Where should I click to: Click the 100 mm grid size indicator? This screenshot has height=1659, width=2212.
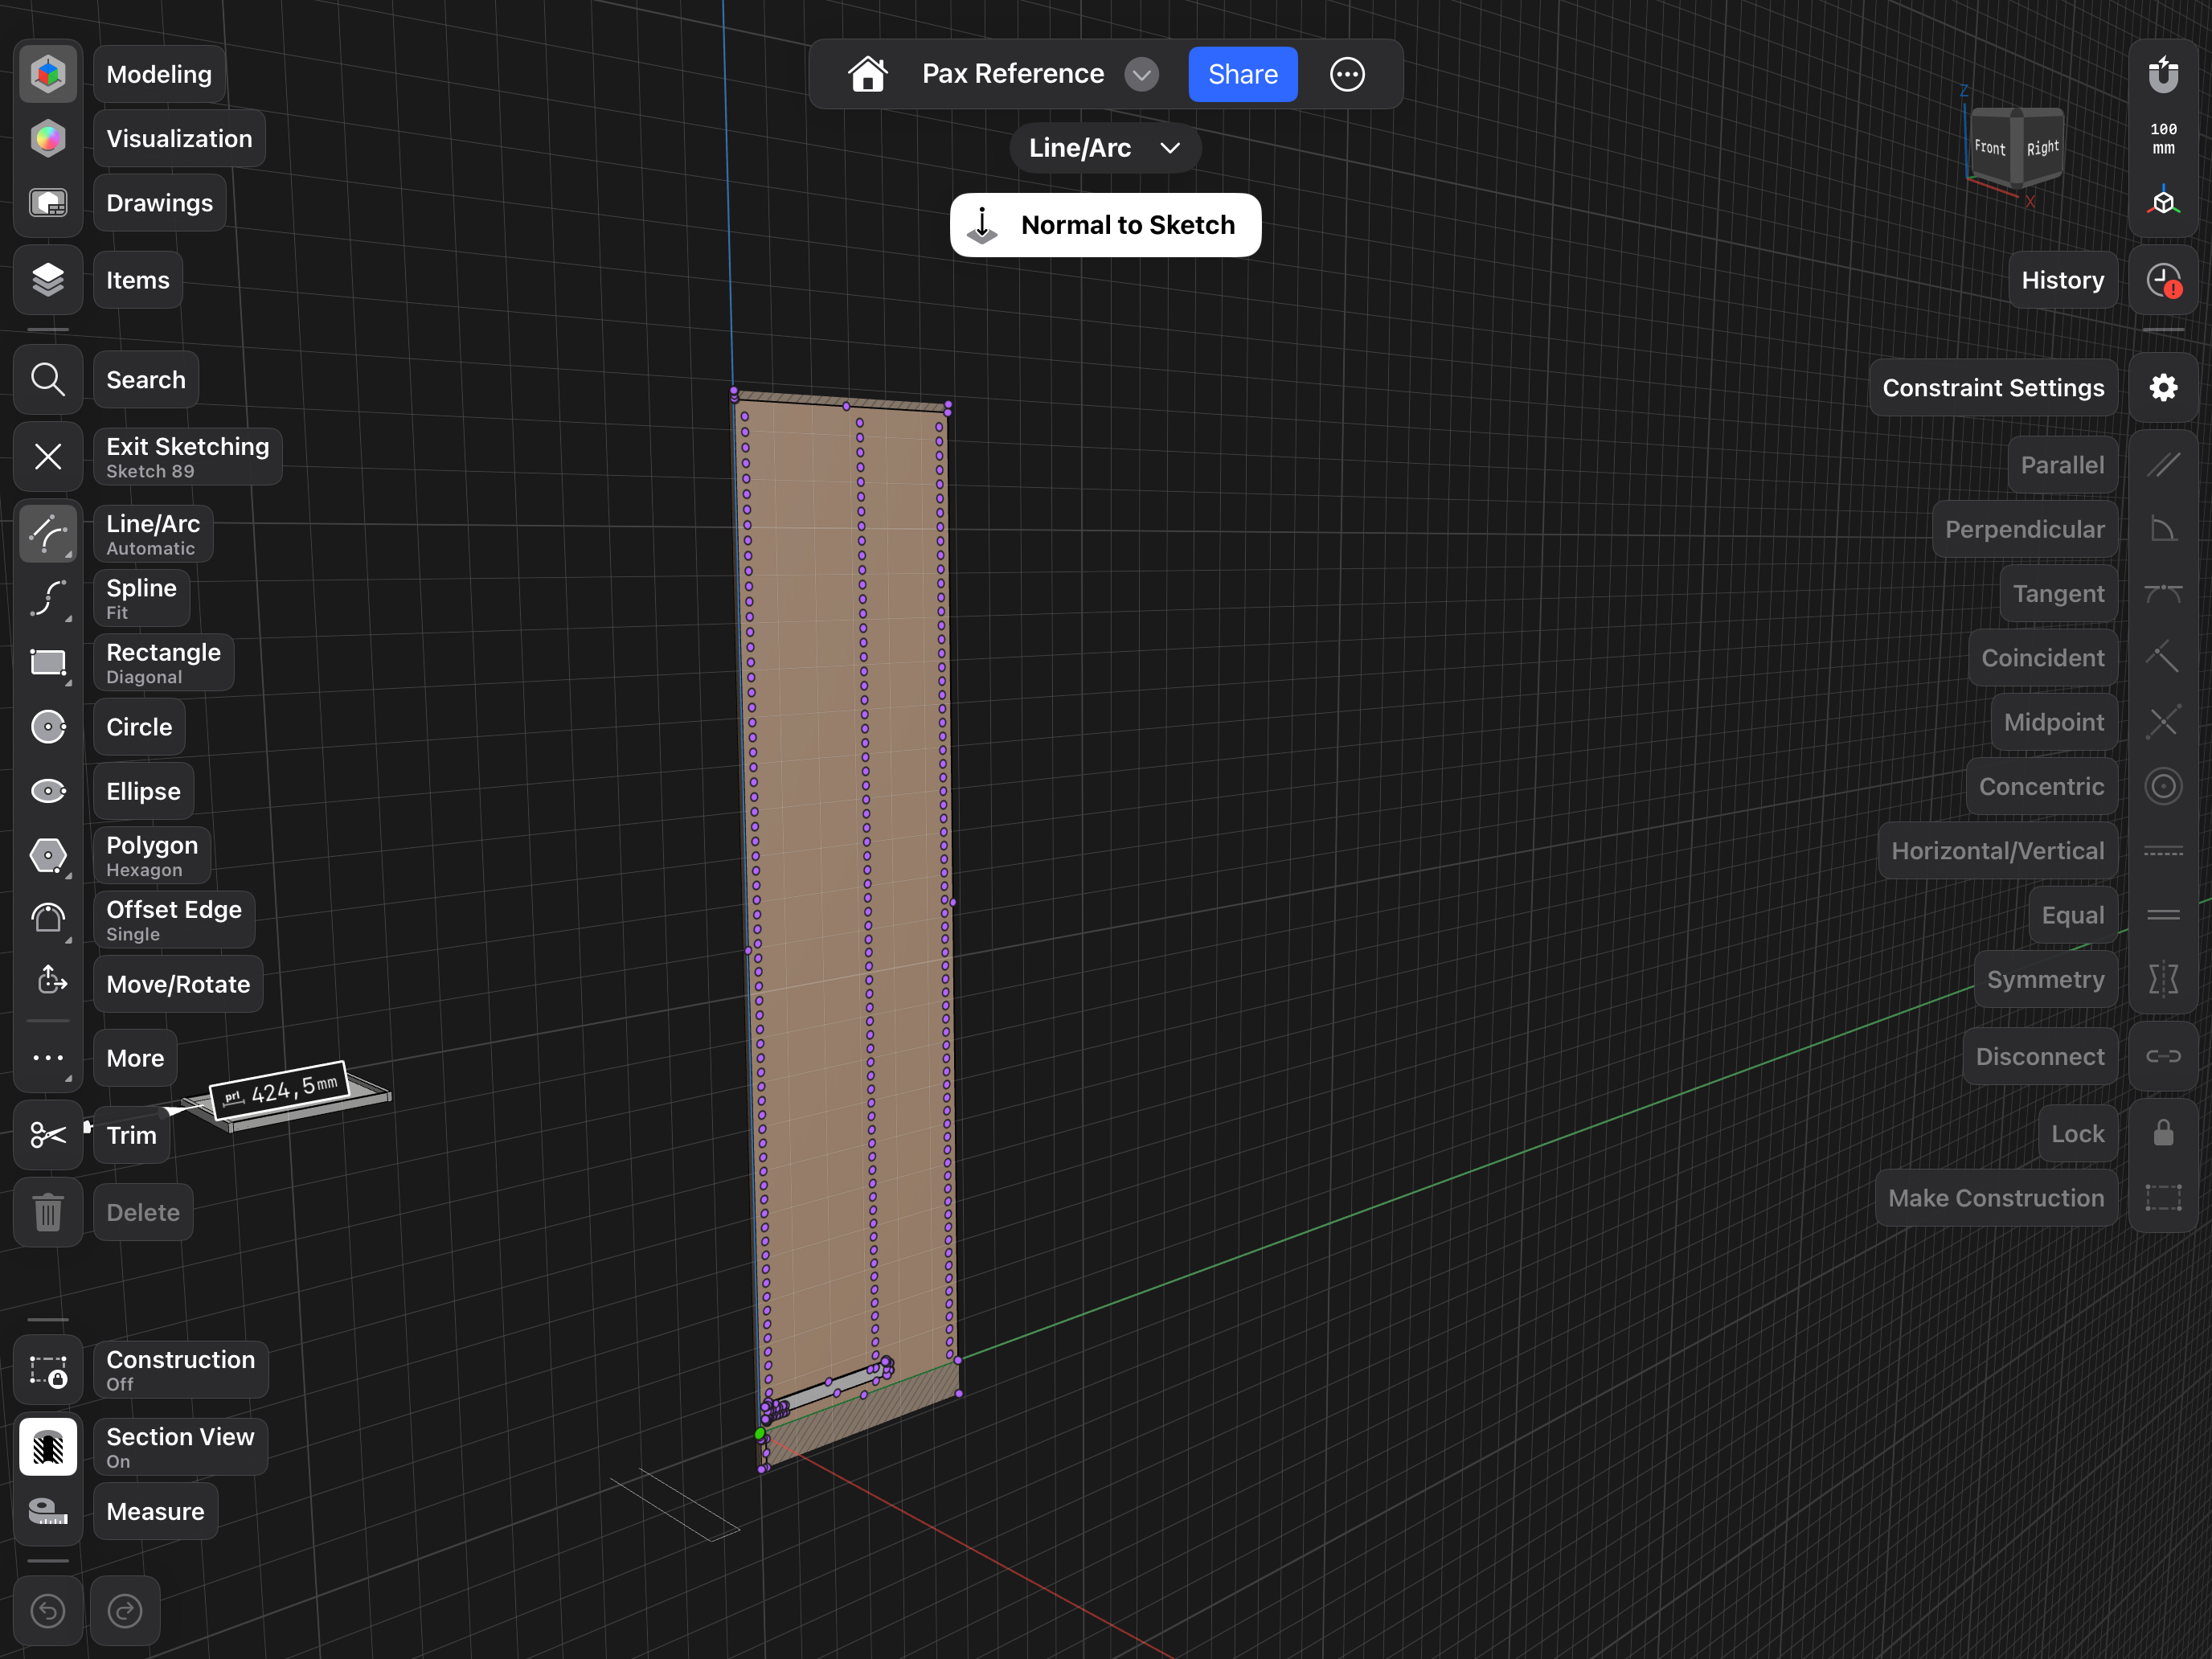2163,138
